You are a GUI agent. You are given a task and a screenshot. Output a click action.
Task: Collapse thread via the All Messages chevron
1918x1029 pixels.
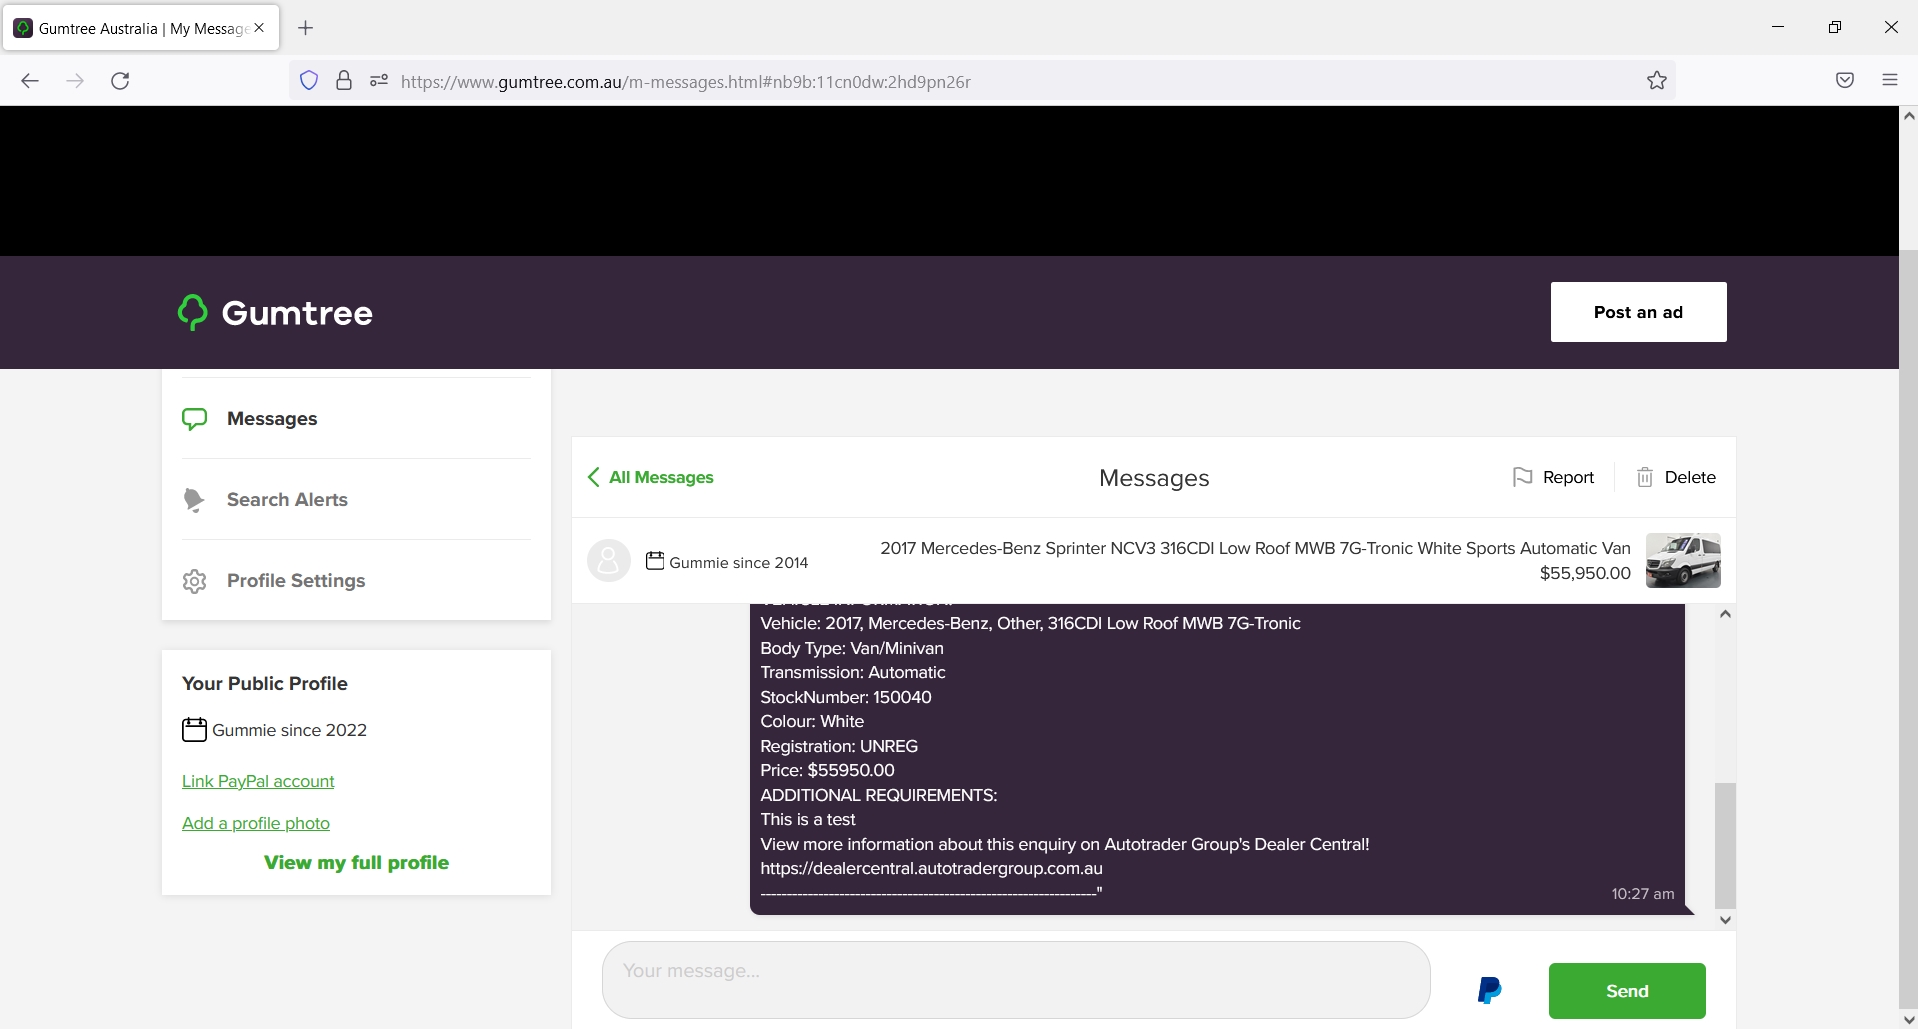point(593,477)
